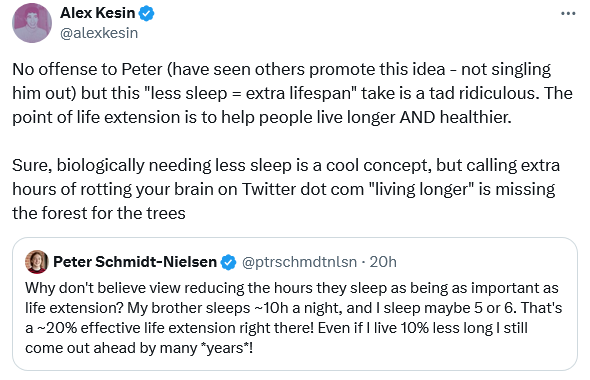Click the paragraph starting "No offense to Peter"

click(x=292, y=93)
